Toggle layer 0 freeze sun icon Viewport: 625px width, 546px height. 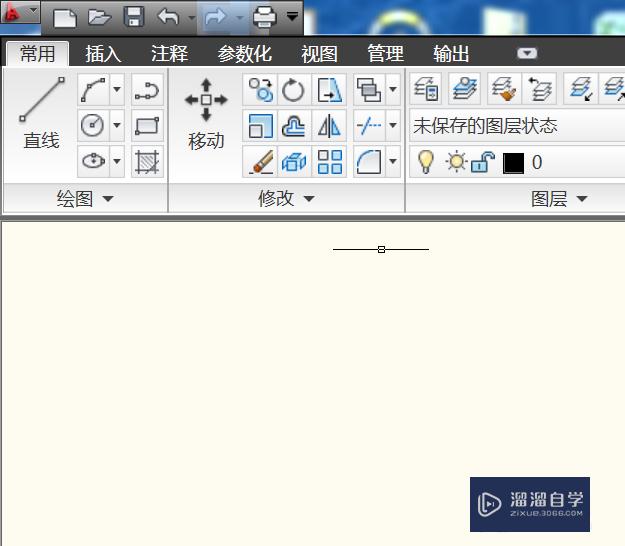pyautogui.click(x=456, y=162)
